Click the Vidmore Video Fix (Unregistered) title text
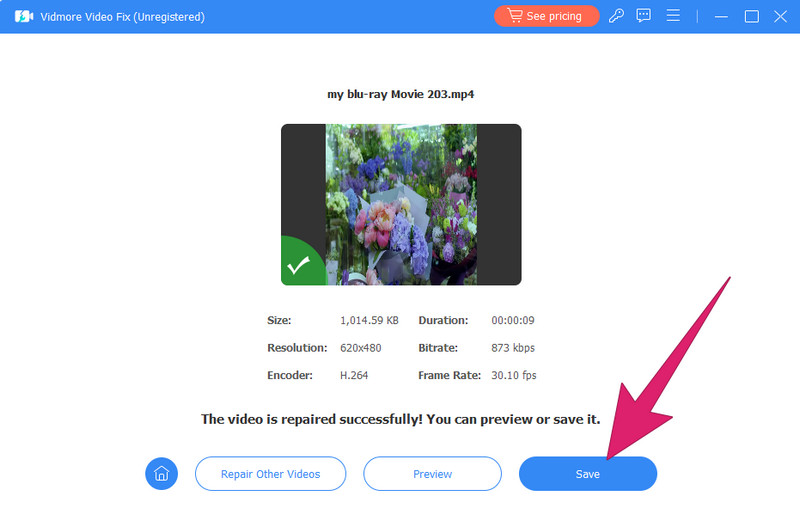This screenshot has width=800, height=515. pos(124,16)
